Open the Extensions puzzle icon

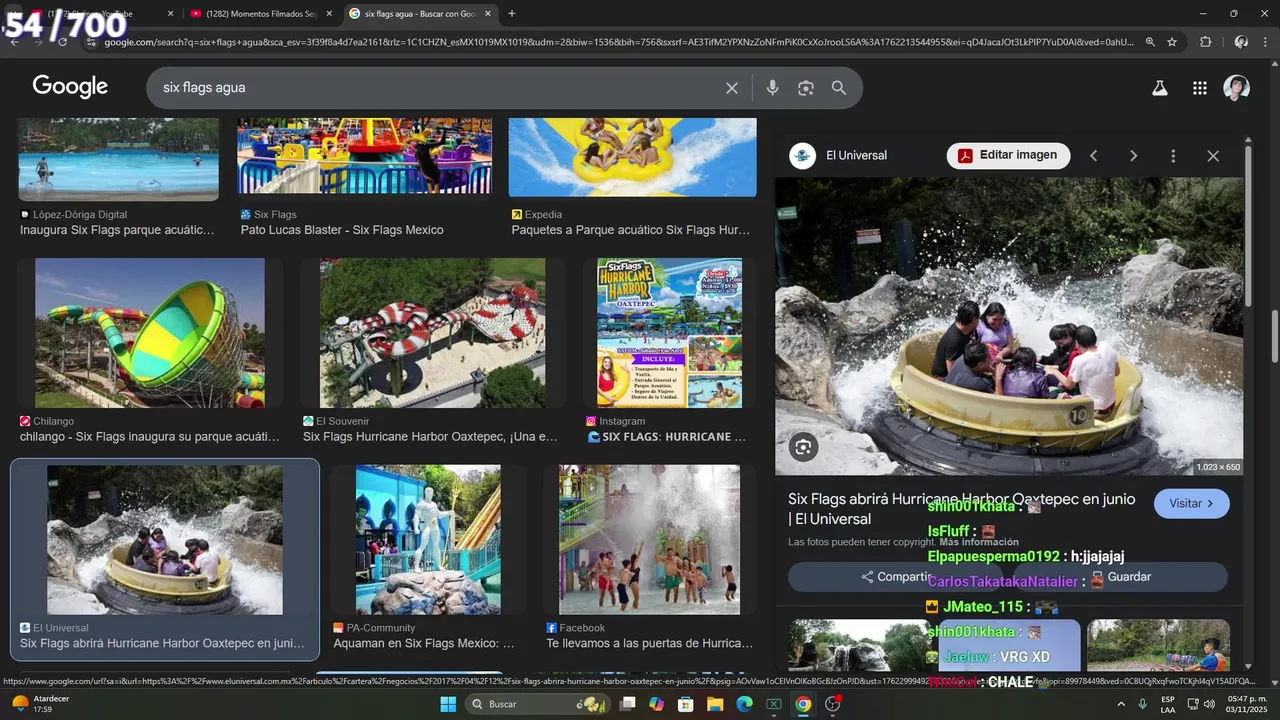pyautogui.click(x=1205, y=42)
